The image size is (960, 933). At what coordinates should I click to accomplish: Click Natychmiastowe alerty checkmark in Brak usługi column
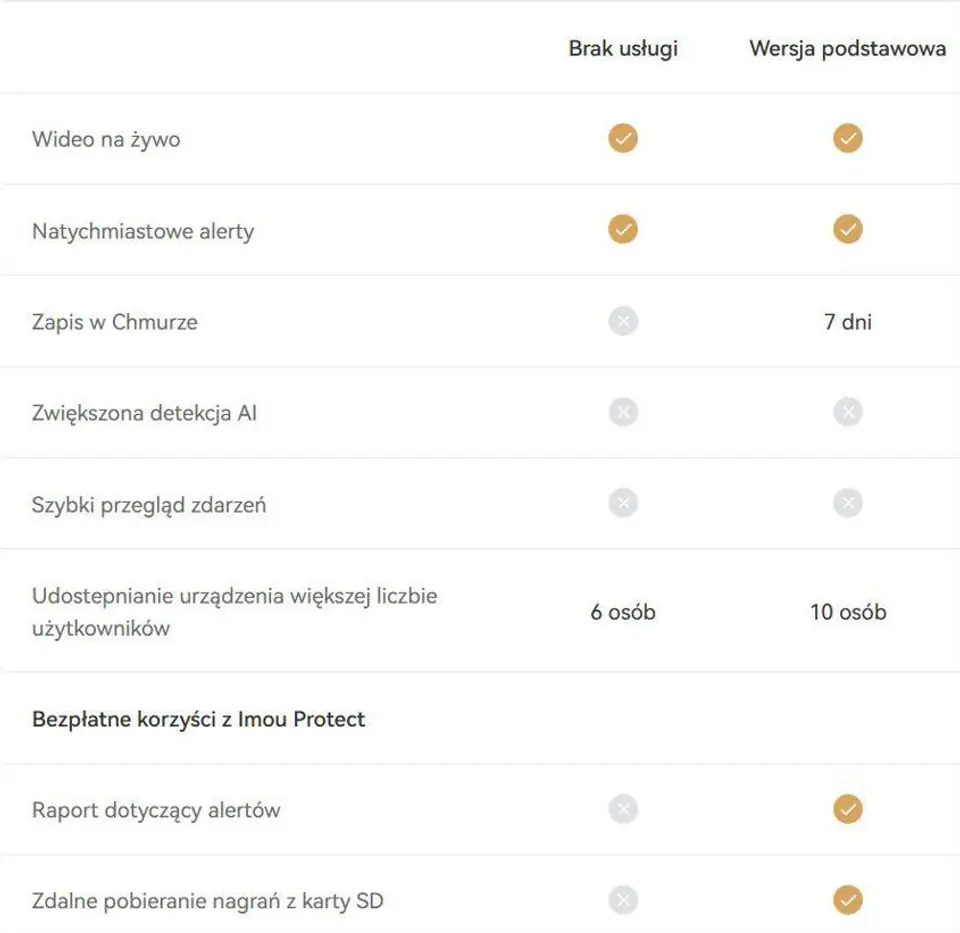point(623,230)
